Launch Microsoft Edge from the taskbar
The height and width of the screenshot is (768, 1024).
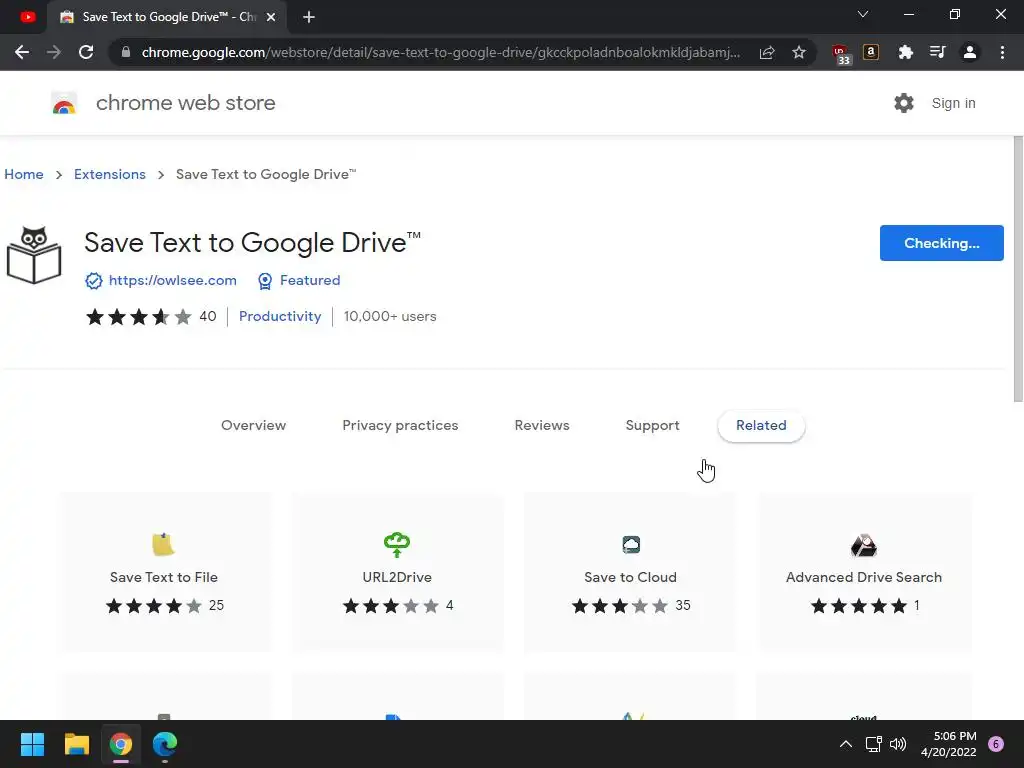[x=165, y=744]
